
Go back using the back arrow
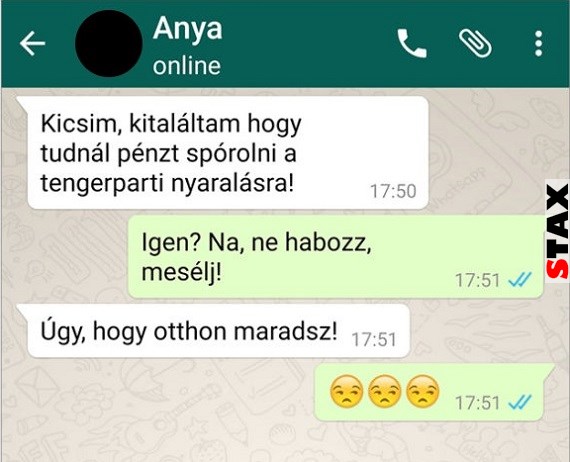click(x=32, y=43)
